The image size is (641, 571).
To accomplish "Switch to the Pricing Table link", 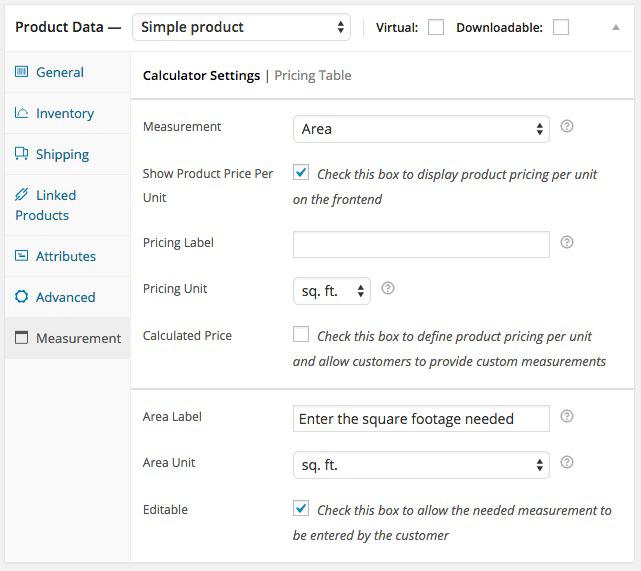I will tap(313, 75).
